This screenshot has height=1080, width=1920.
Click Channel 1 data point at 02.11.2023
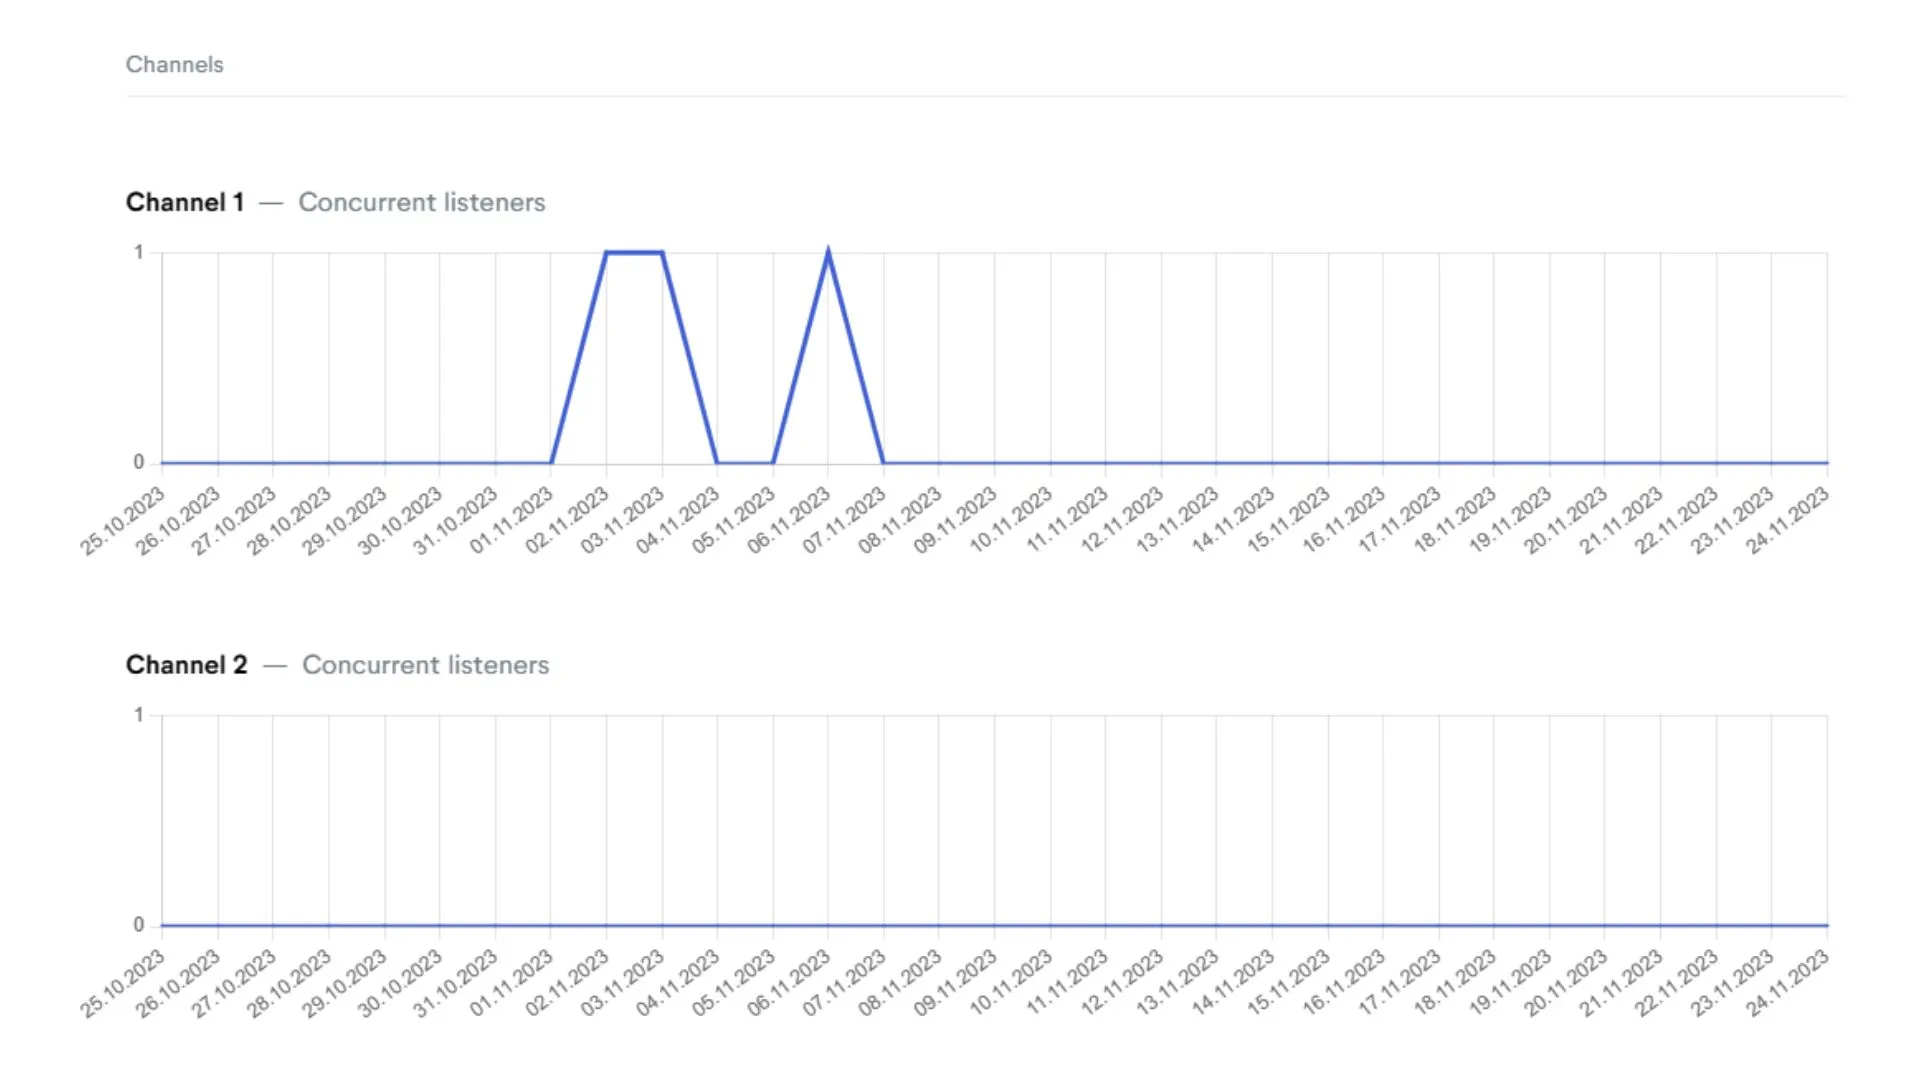click(606, 252)
